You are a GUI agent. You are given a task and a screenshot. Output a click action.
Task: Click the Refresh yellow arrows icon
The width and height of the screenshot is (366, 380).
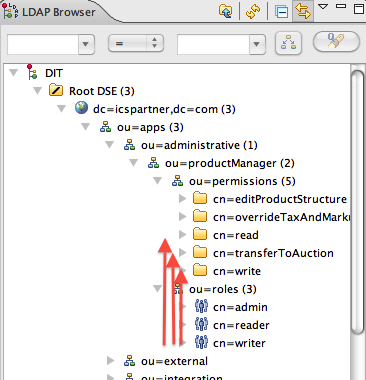(253, 12)
